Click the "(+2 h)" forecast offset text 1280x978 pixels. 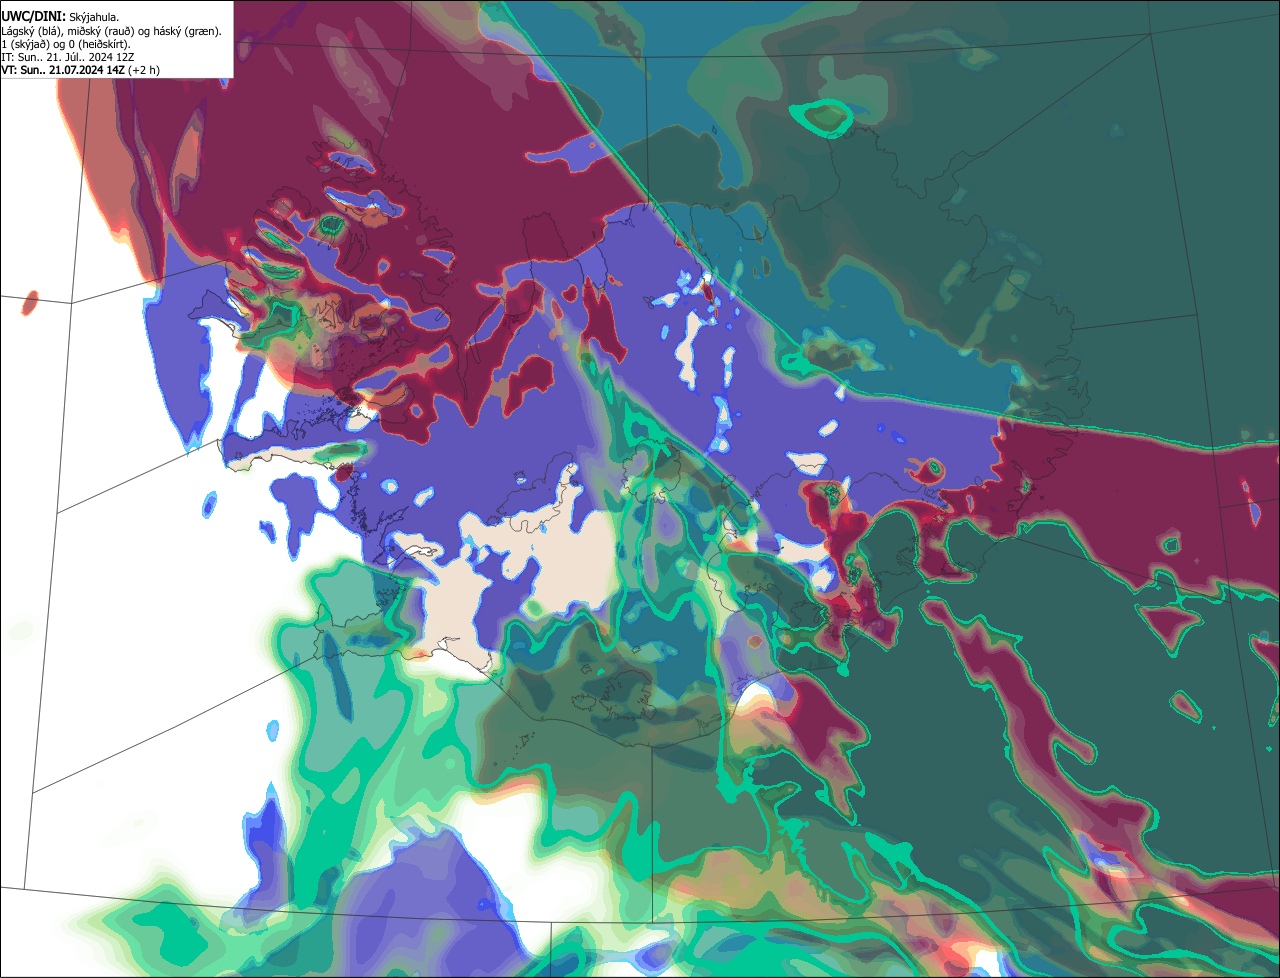pyautogui.click(x=144, y=70)
